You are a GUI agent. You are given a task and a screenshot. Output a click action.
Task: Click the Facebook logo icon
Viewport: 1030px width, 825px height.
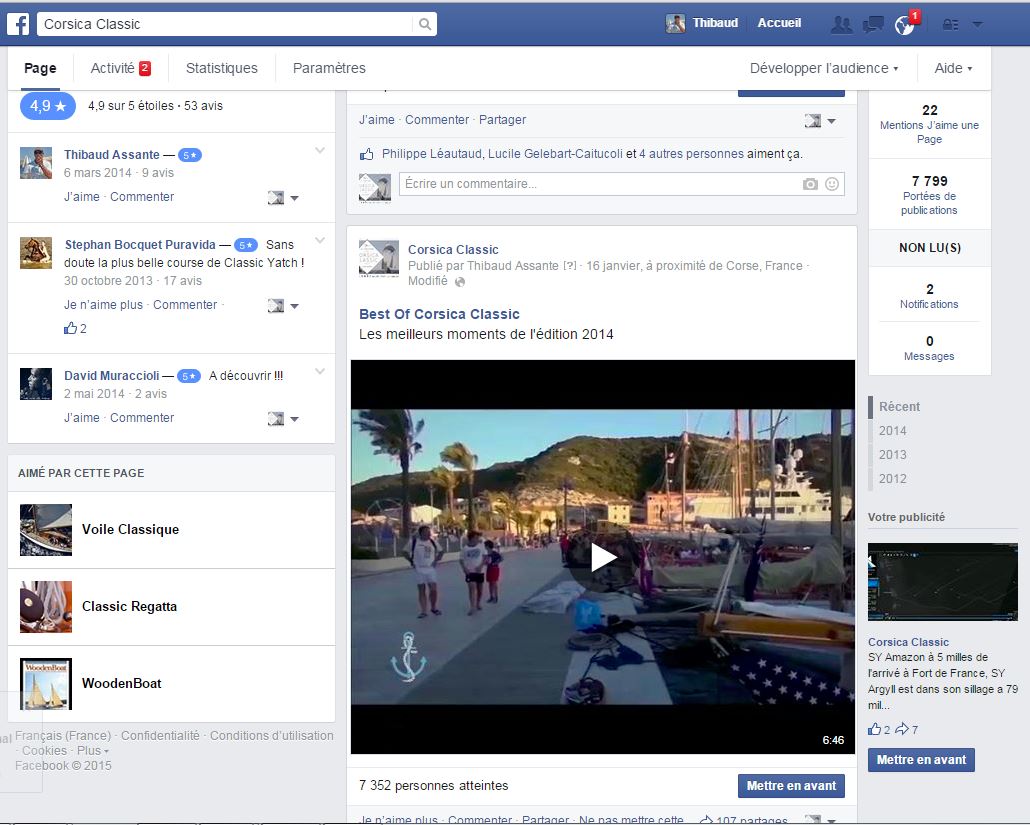pos(18,24)
